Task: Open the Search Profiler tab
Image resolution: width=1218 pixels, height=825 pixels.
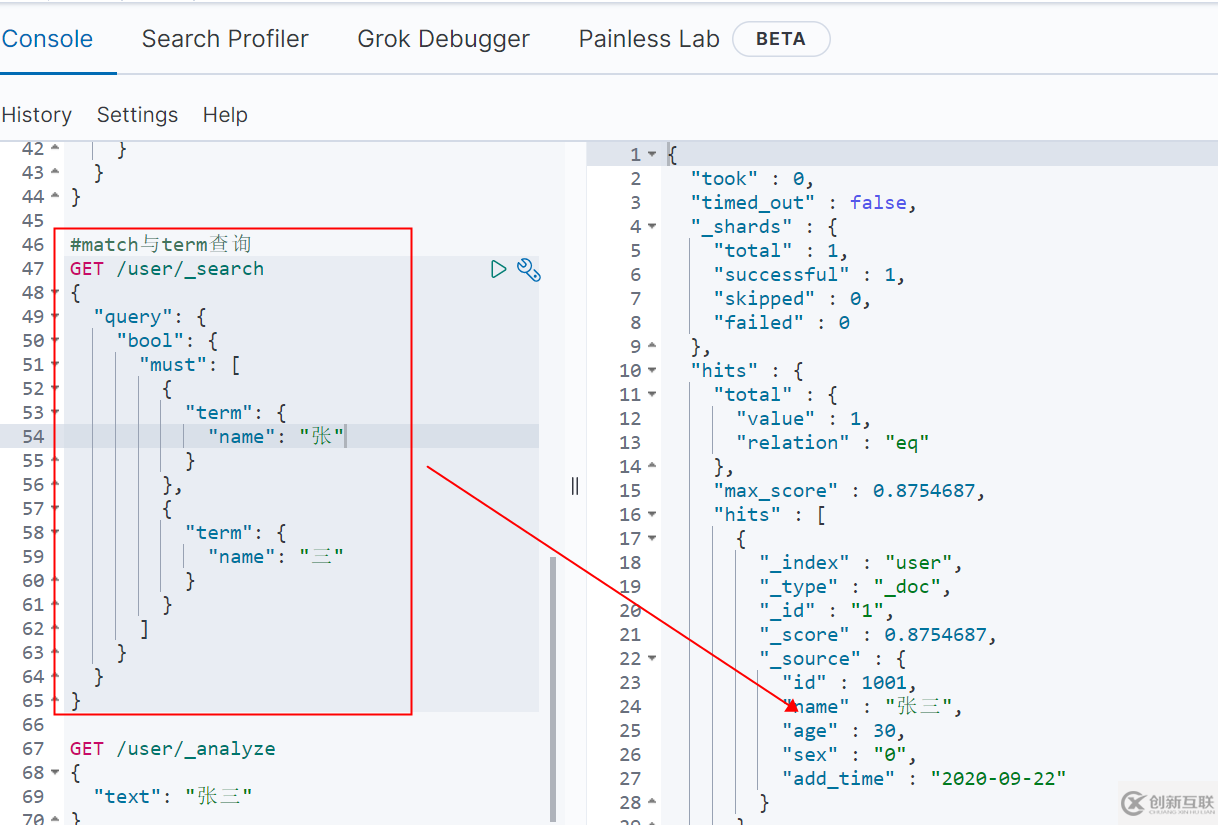Action: pyautogui.click(x=225, y=39)
